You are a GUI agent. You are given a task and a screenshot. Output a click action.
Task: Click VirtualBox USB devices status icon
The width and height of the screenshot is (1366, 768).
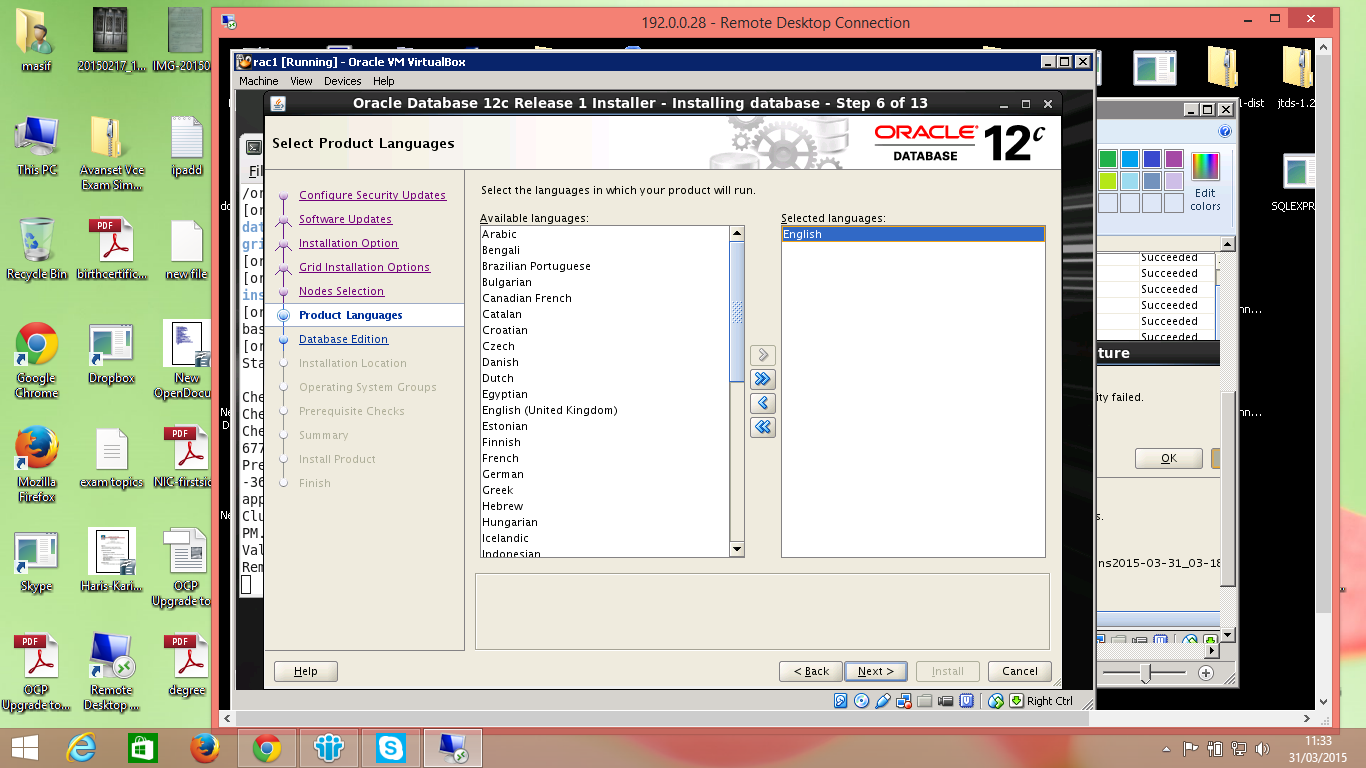883,701
